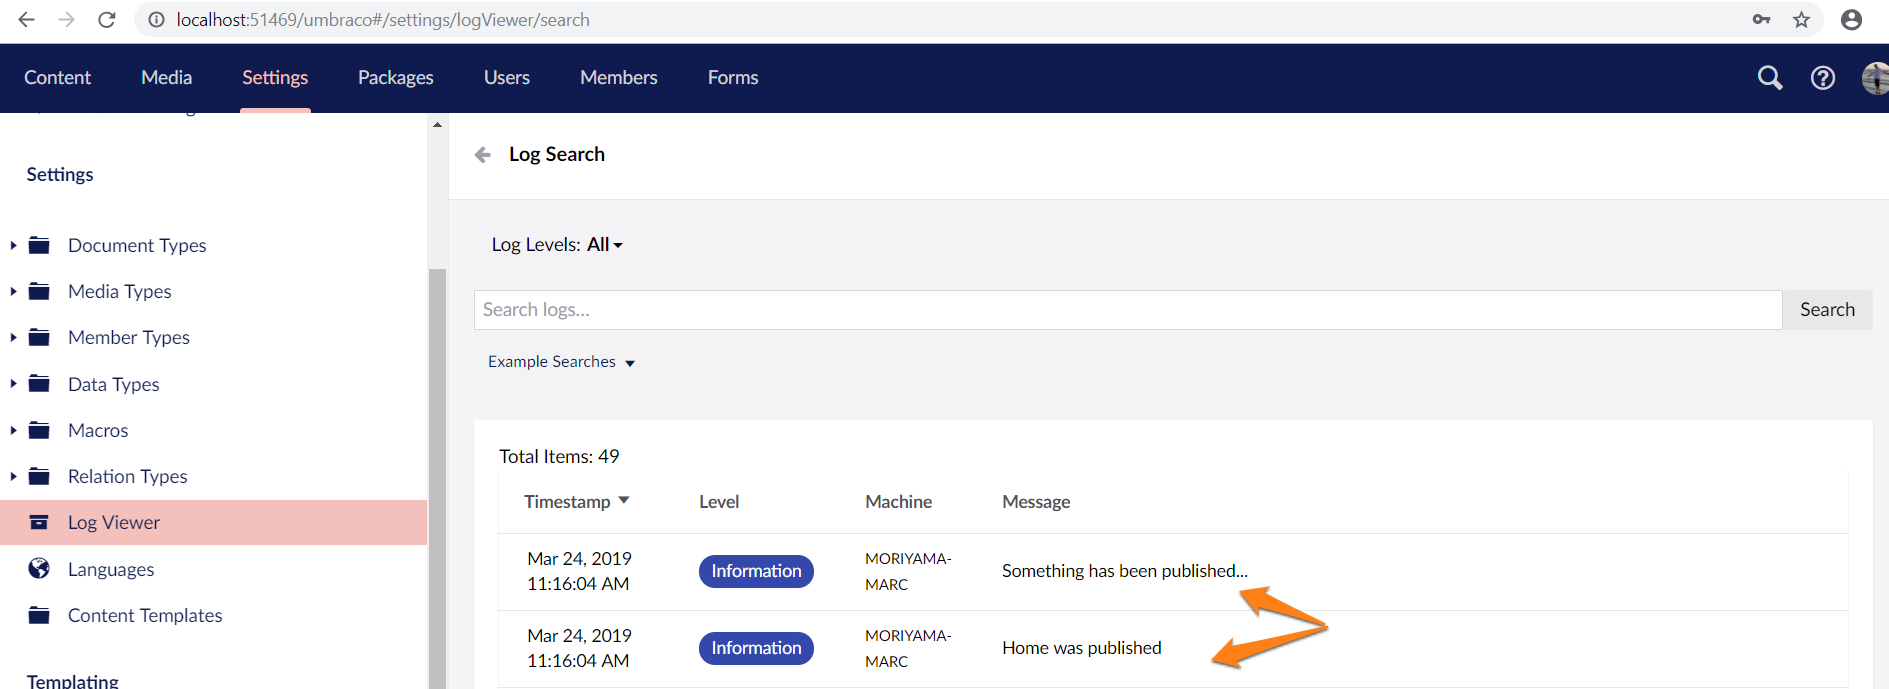1889x689 pixels.
Task: Click the browser forward arrow
Action: click(66, 19)
